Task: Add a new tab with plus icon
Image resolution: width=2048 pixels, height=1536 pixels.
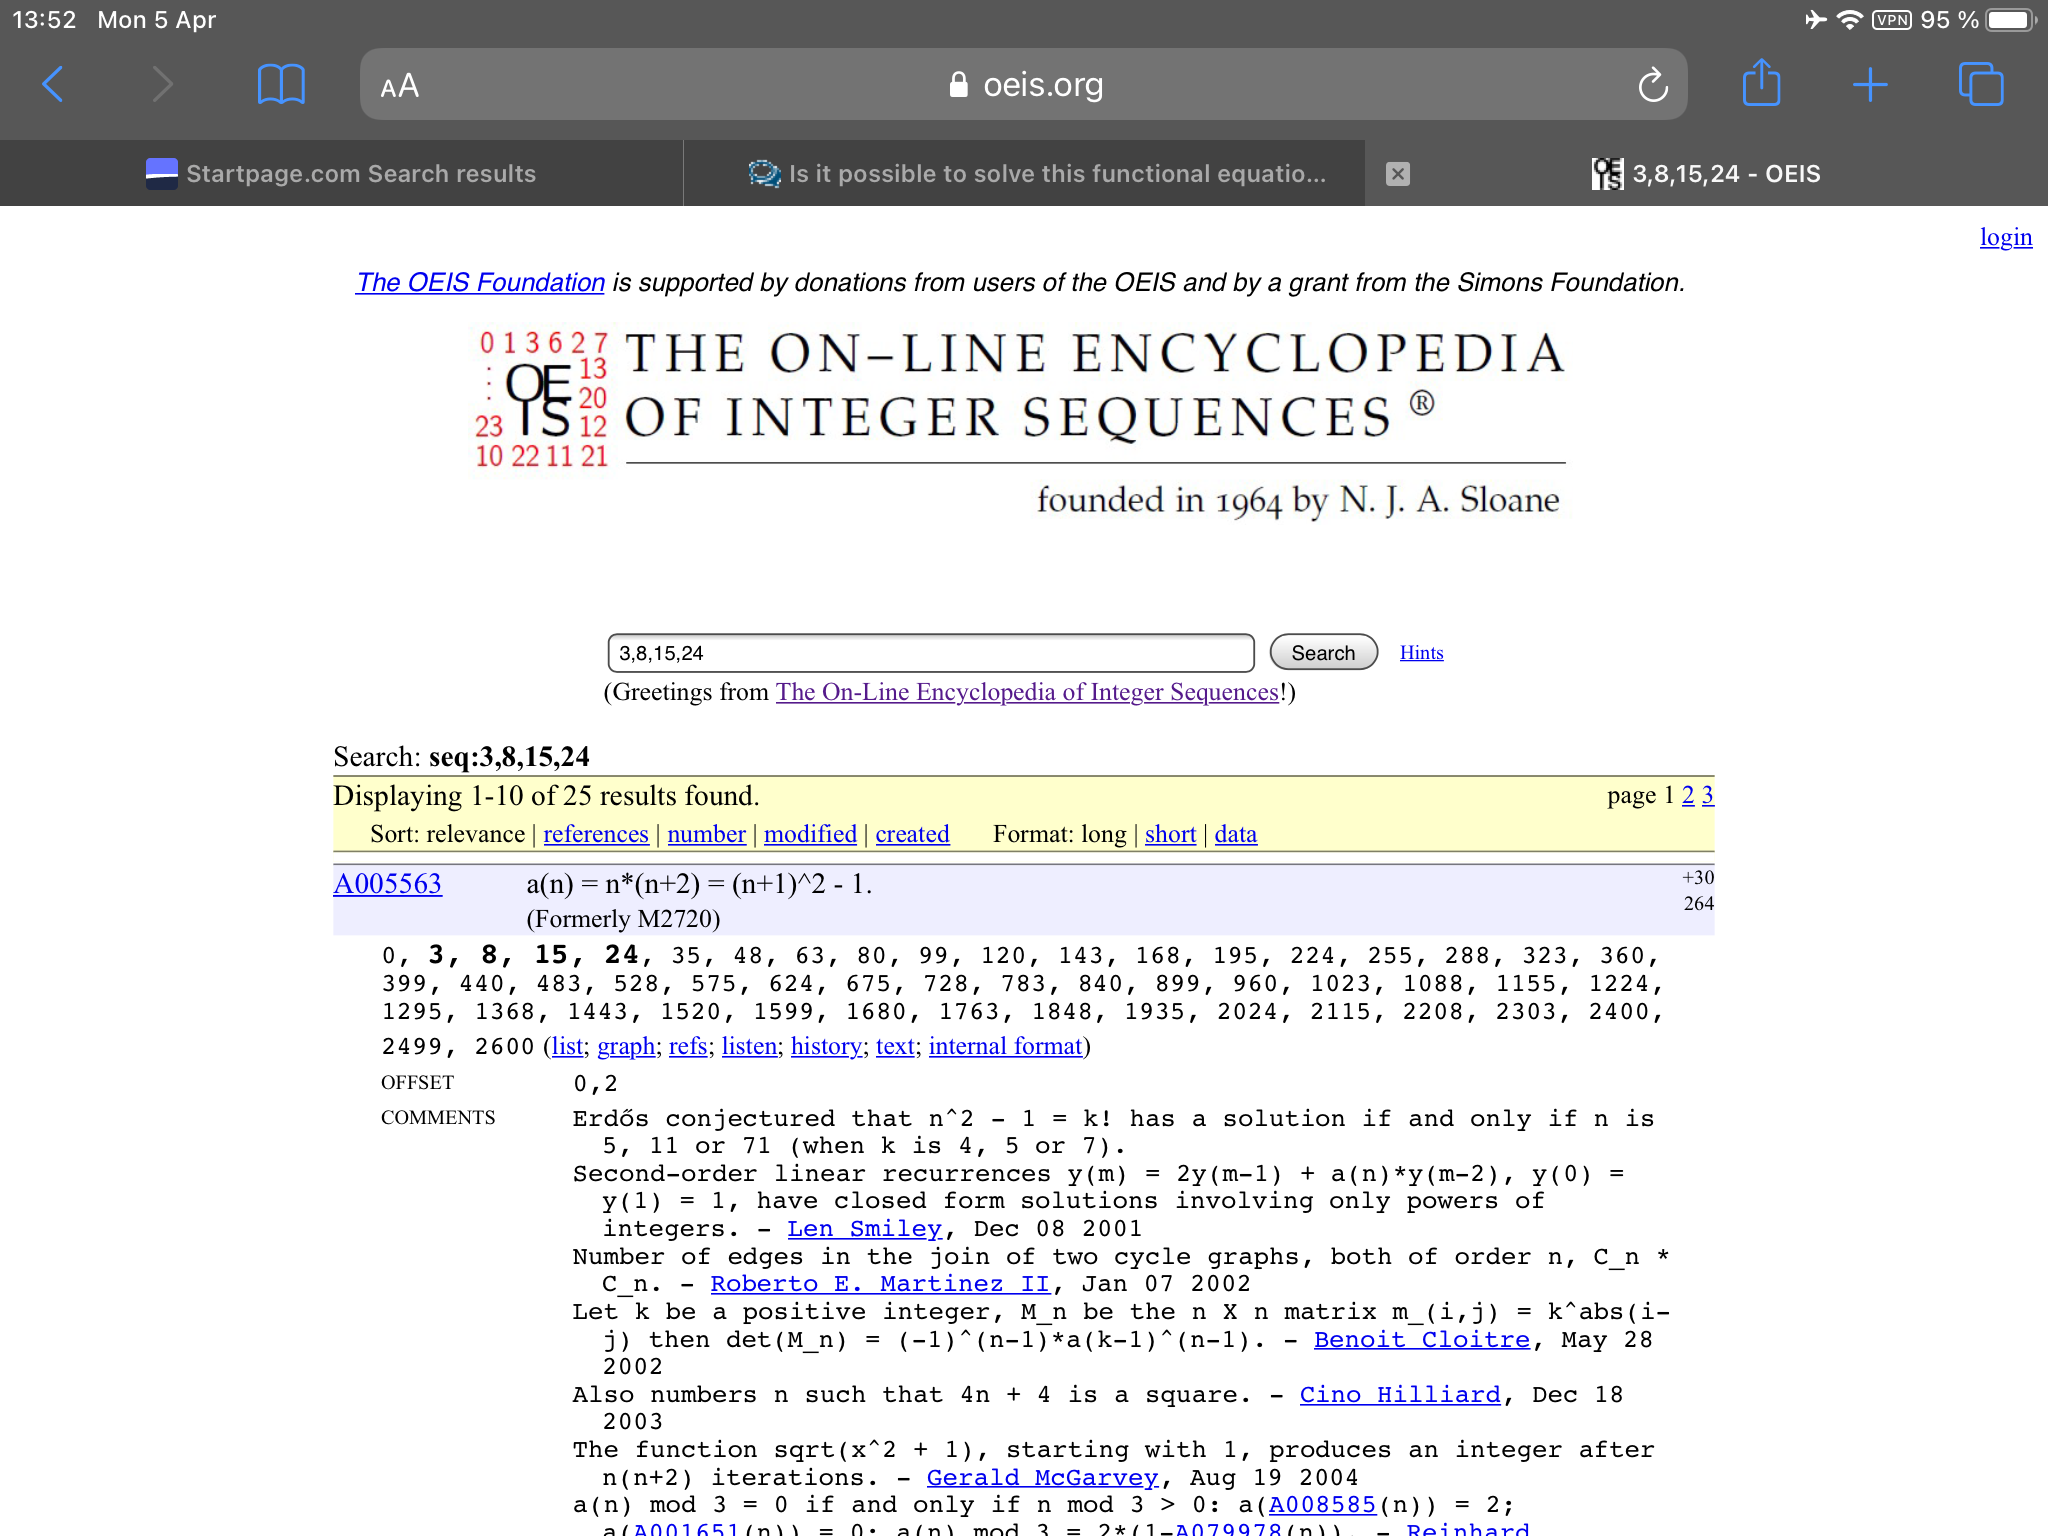Action: click(x=1870, y=85)
